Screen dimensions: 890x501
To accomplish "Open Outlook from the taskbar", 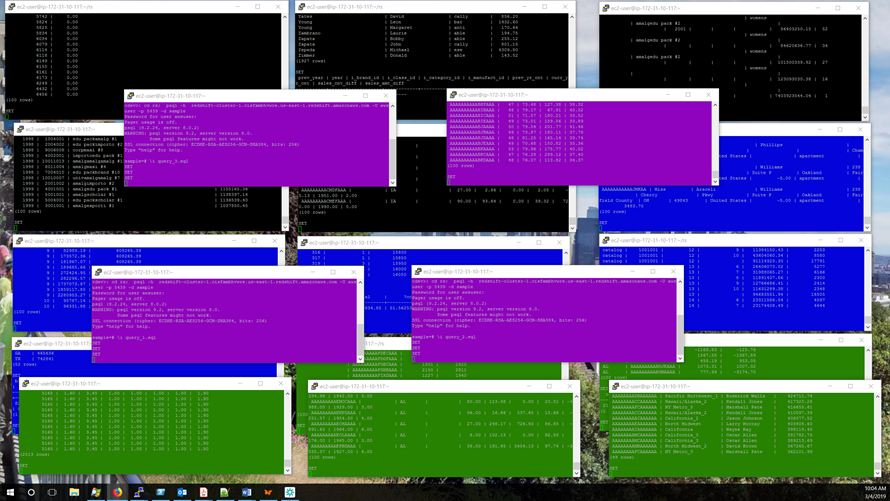I will tap(182, 492).
